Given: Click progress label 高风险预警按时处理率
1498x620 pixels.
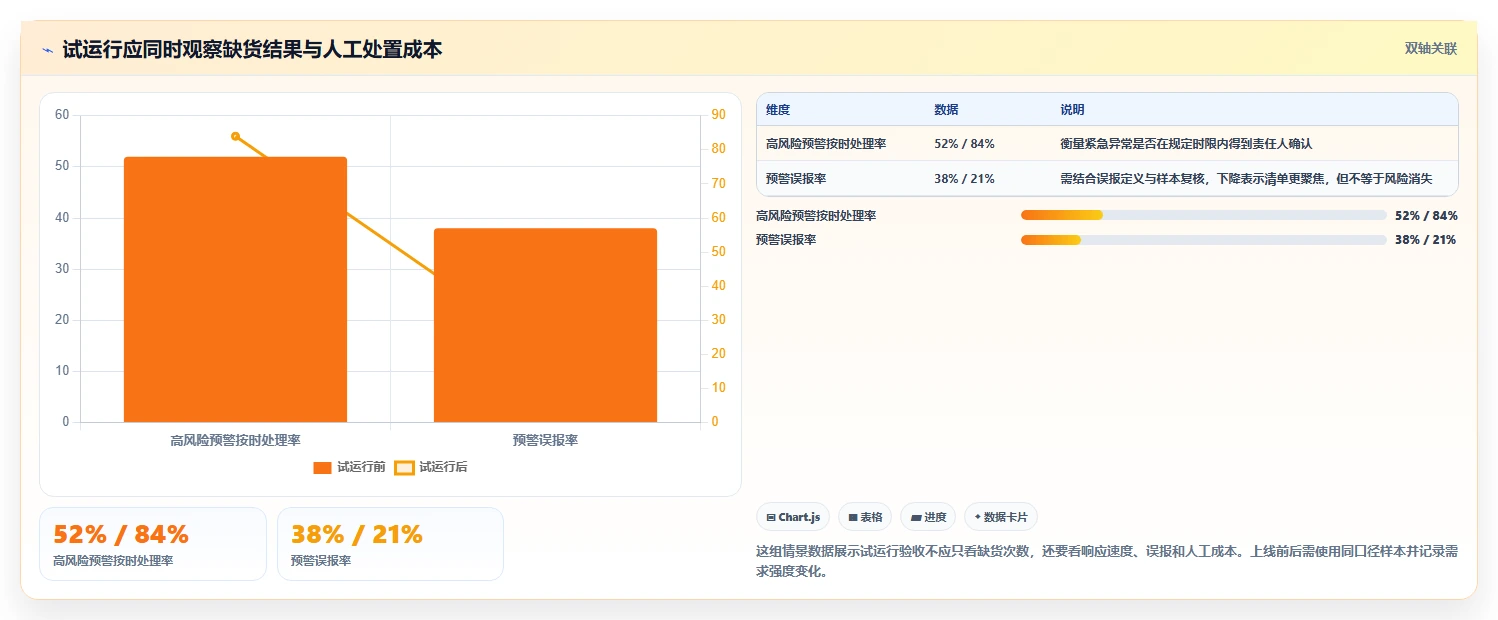Looking at the screenshot, I should pyautogui.click(x=816, y=215).
